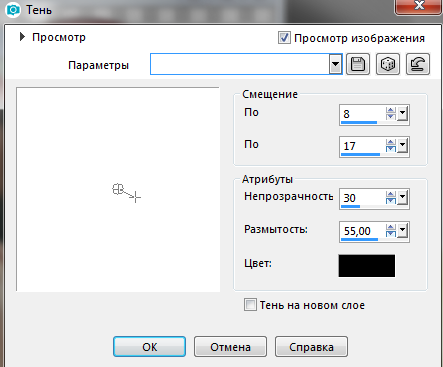
Task: Expand the Просмотр disclosure triangle
Action: point(22,37)
